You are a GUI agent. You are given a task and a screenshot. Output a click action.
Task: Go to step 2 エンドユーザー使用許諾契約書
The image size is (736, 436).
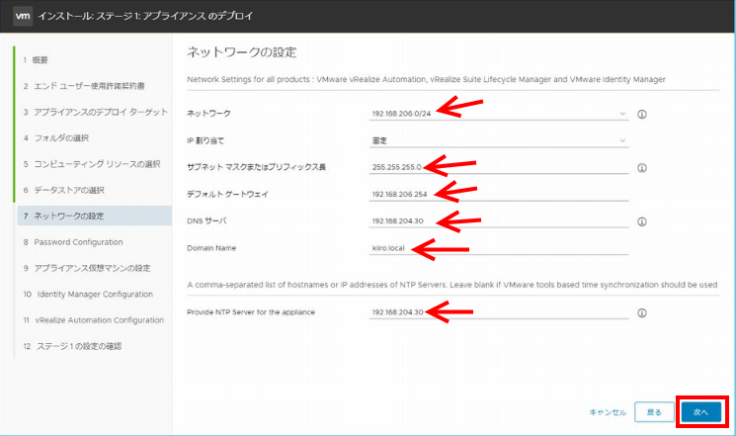click(84, 86)
